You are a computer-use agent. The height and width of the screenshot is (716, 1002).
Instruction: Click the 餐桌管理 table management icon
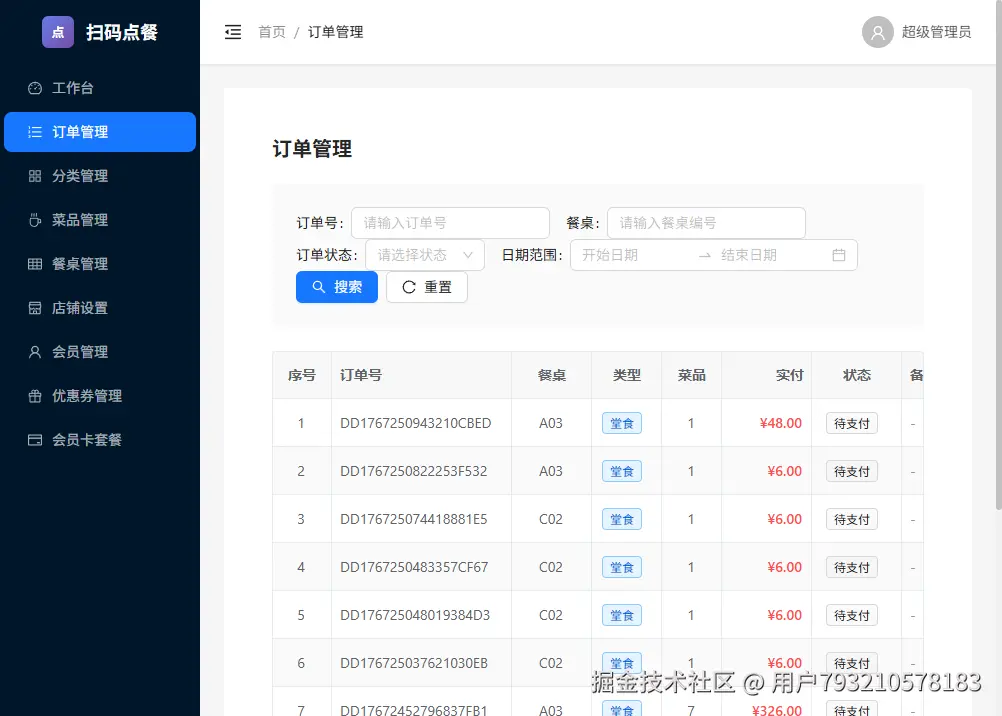tap(34, 264)
